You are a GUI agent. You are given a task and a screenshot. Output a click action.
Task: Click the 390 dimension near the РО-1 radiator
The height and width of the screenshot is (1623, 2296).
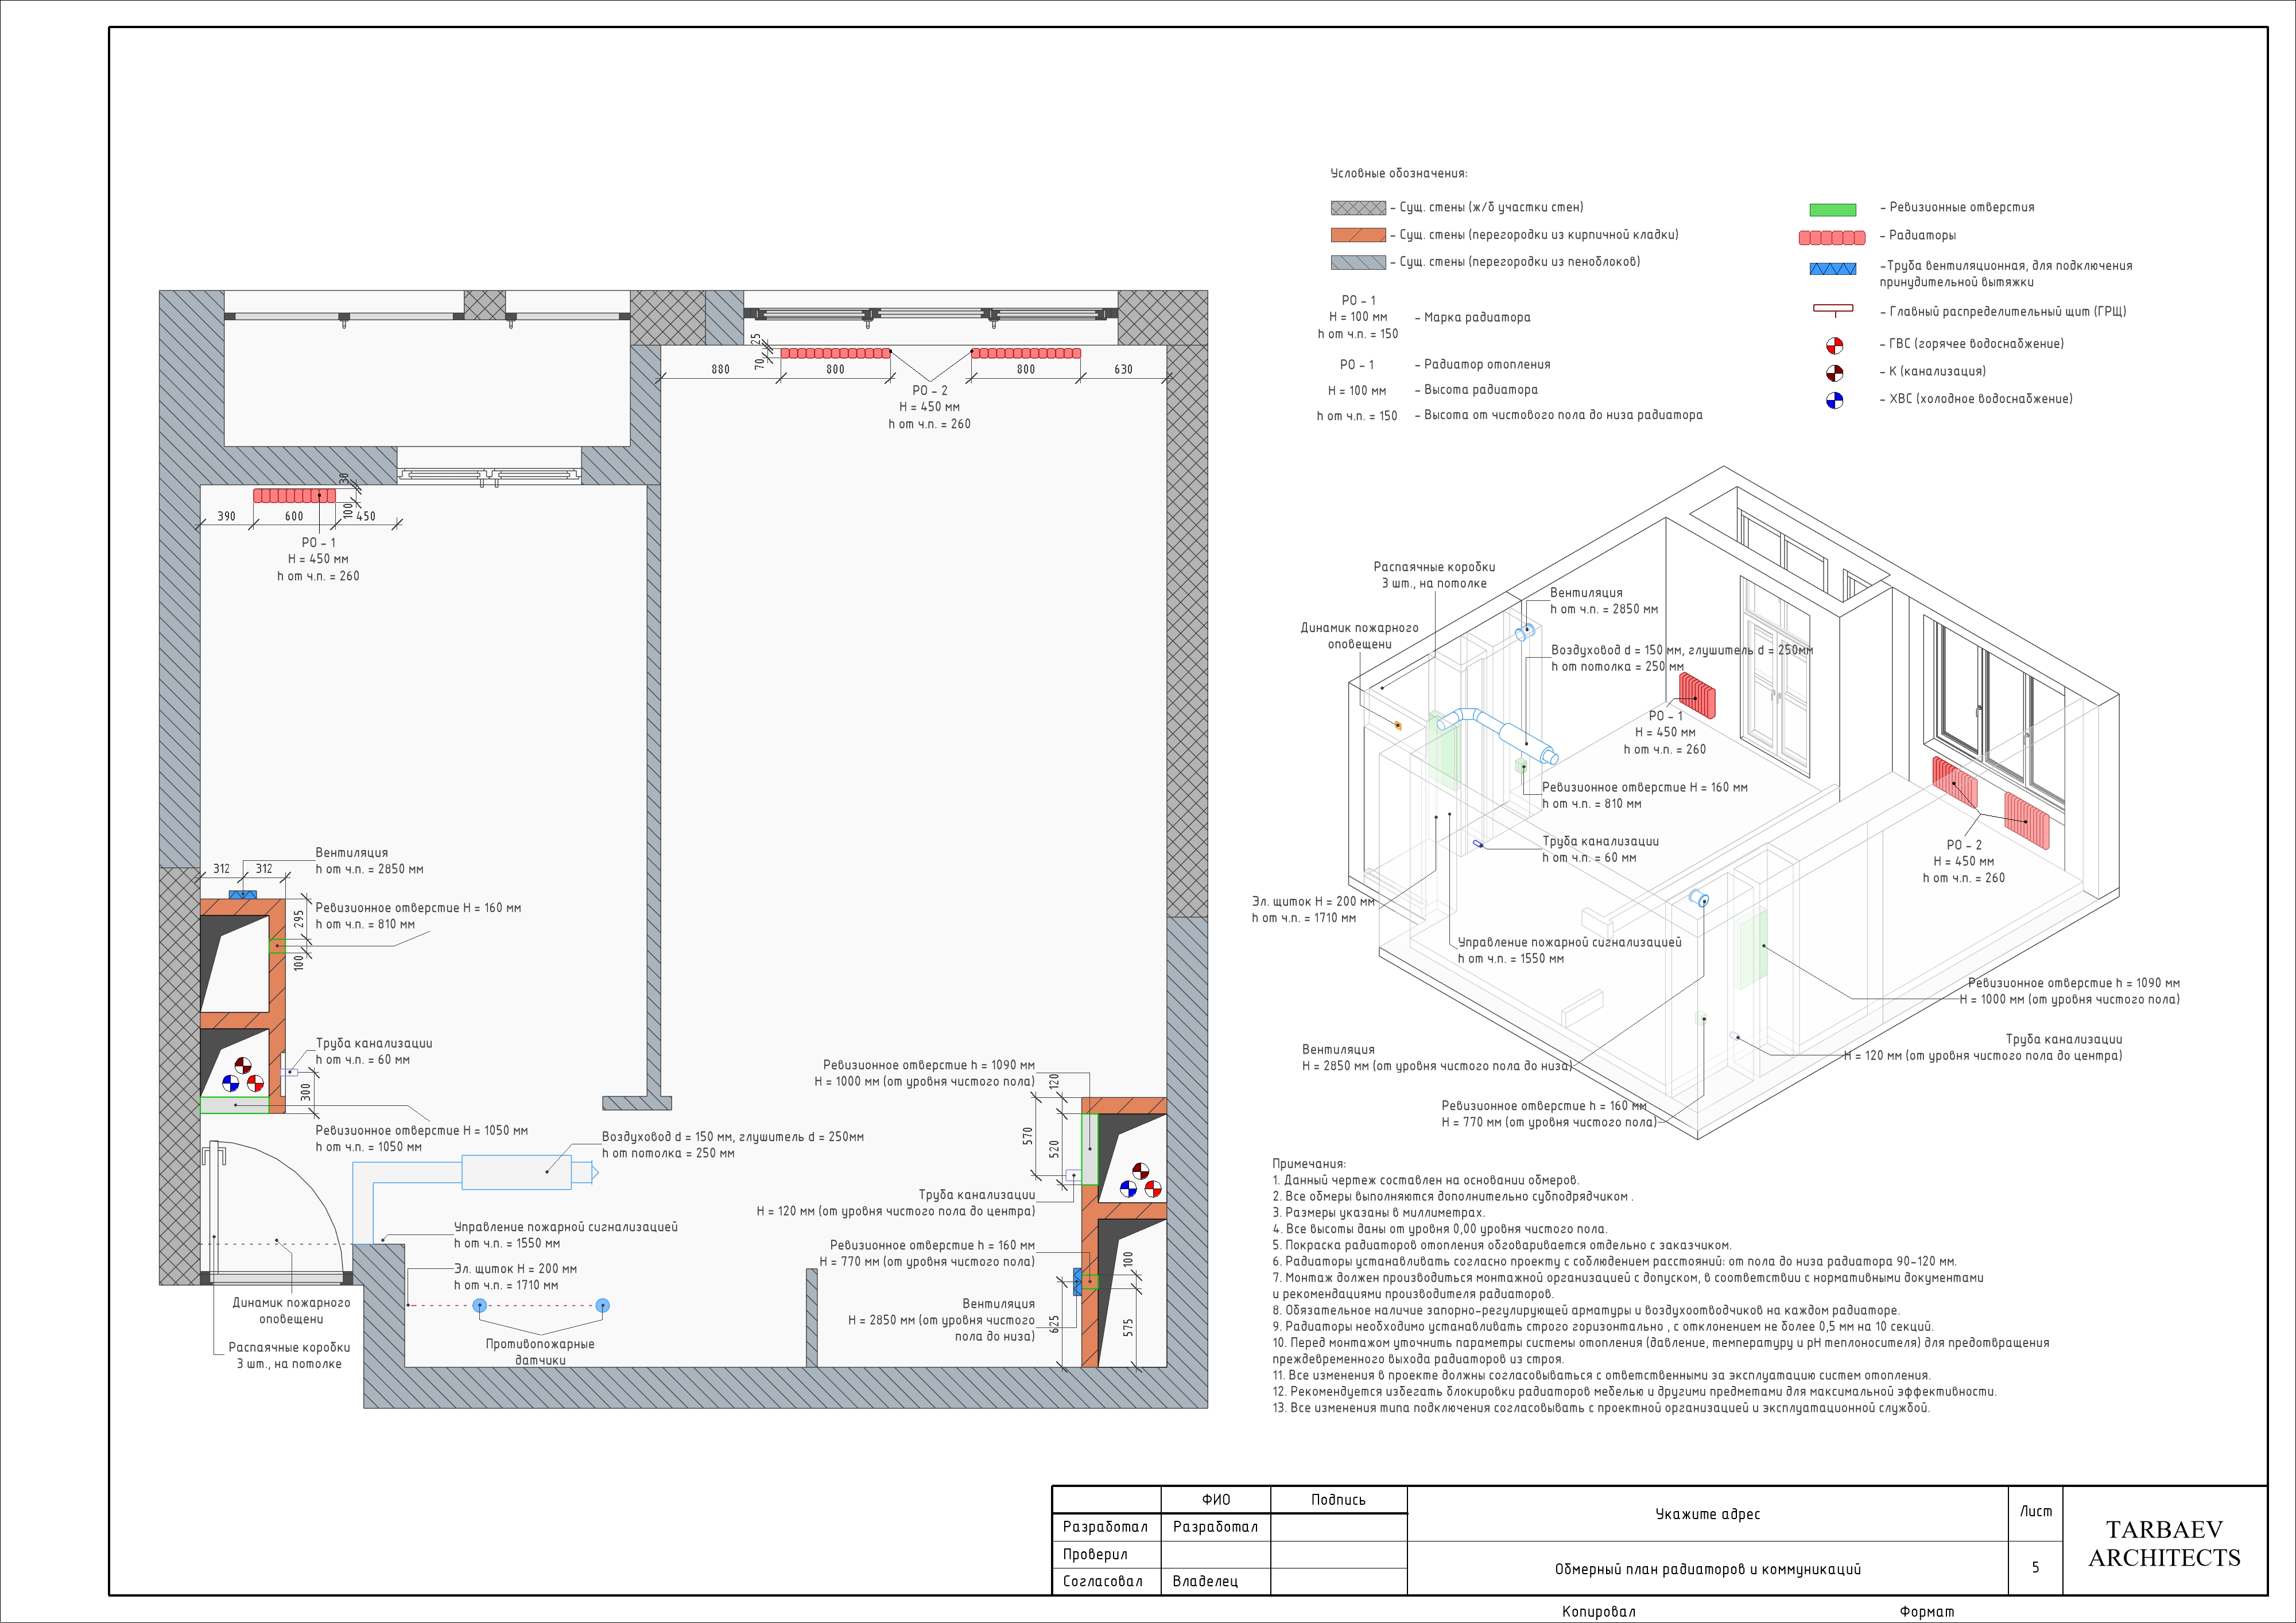pos(226,517)
